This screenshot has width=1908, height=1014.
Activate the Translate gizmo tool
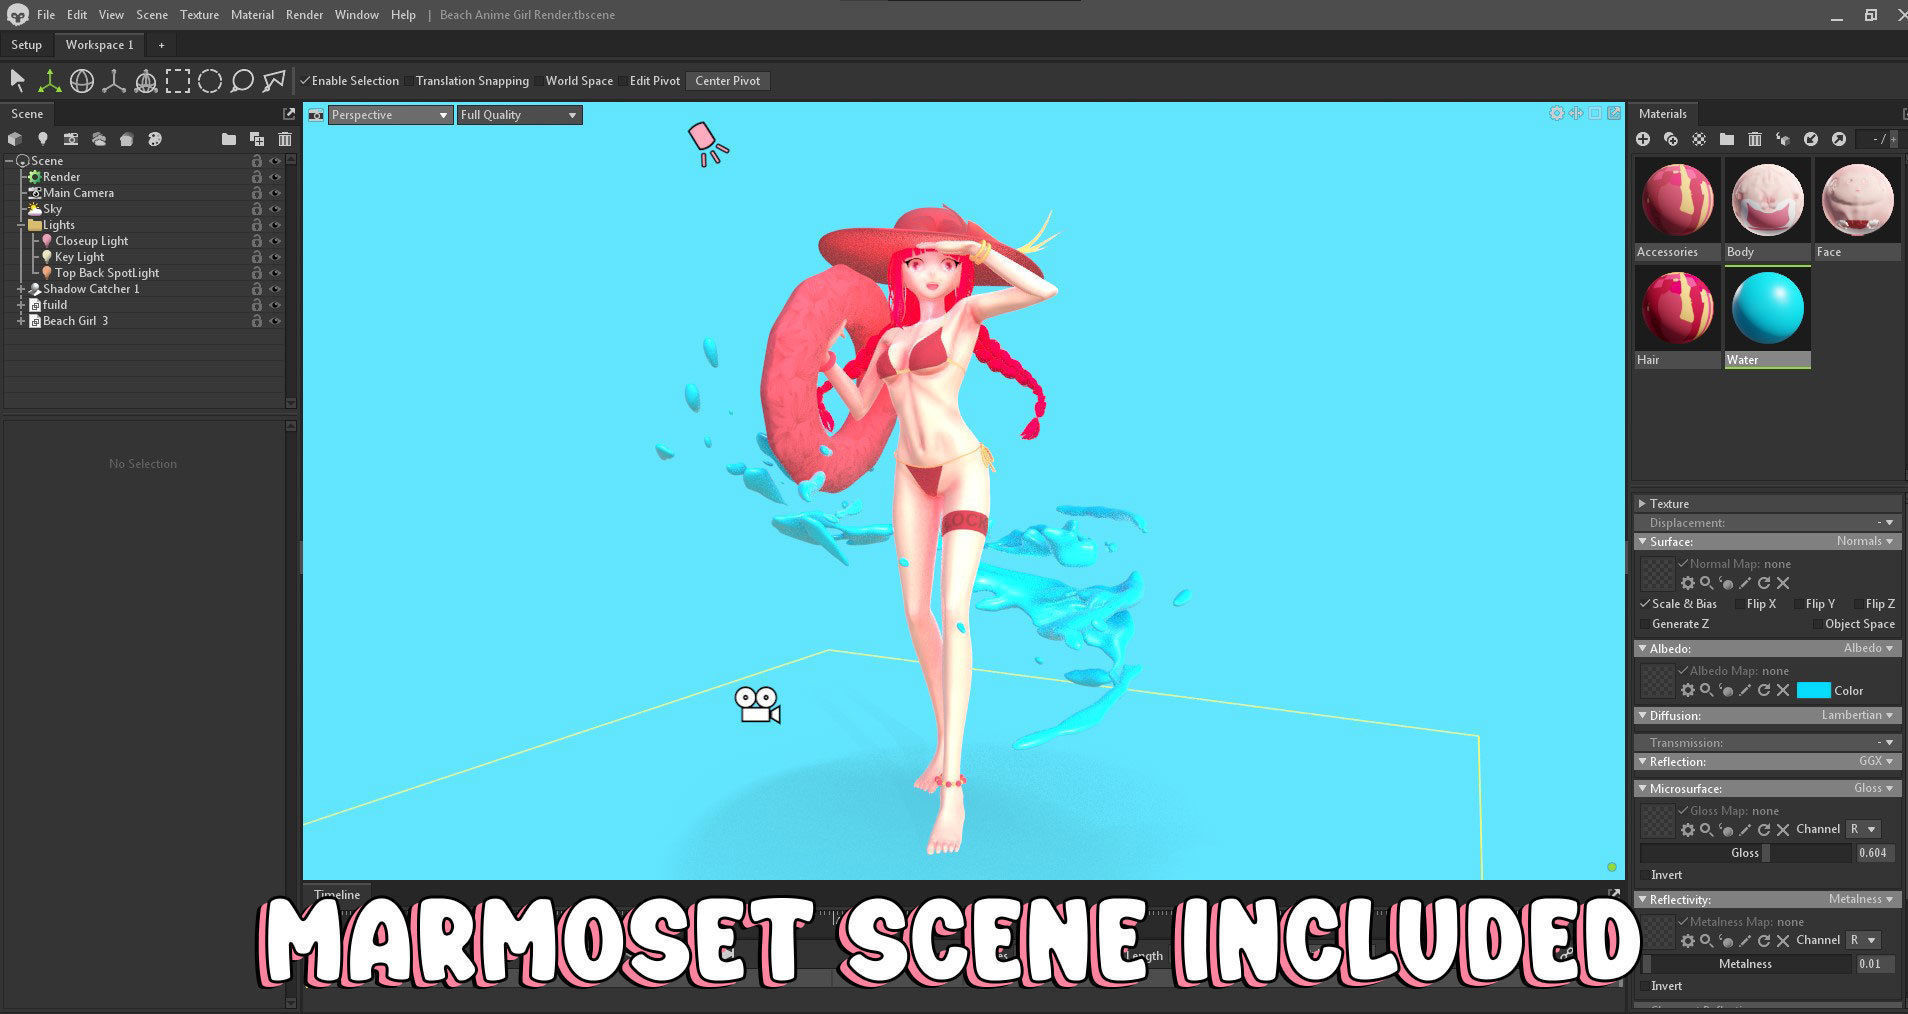[49, 81]
